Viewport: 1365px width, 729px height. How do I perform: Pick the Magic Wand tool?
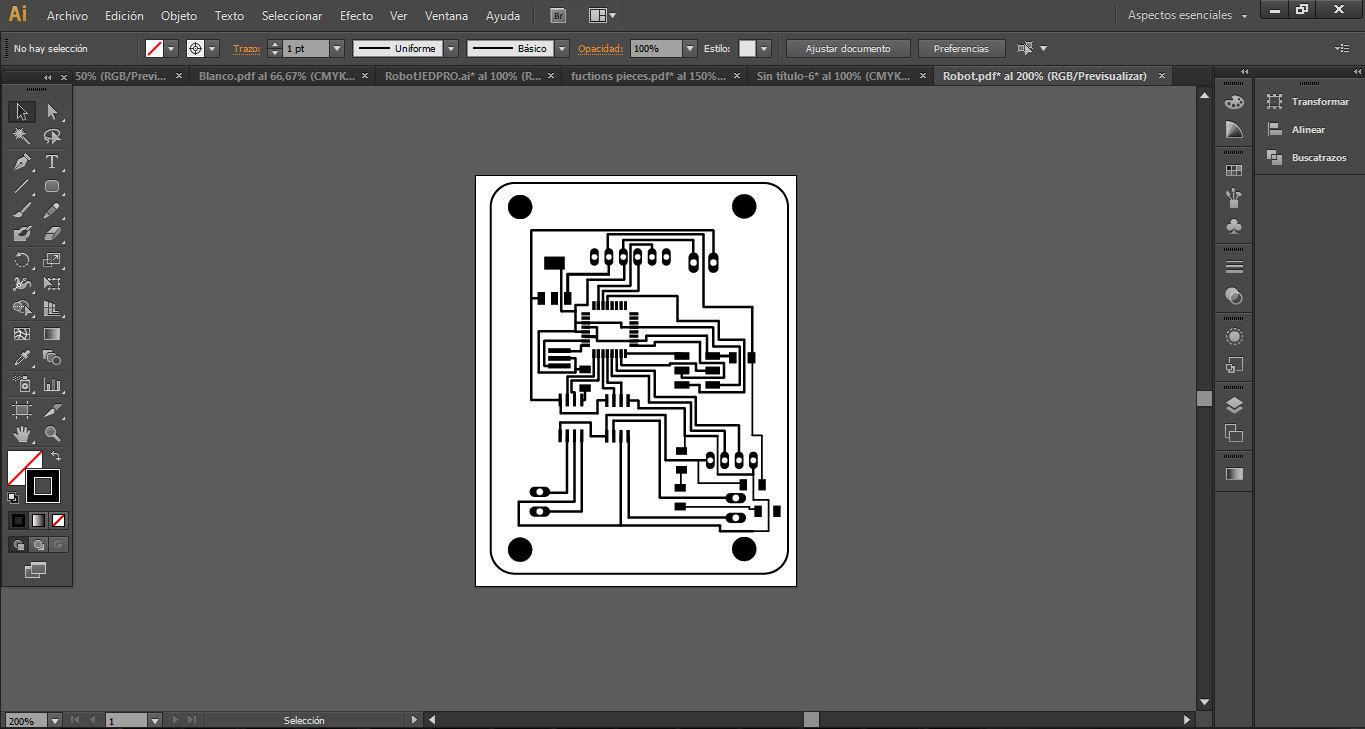[22, 137]
